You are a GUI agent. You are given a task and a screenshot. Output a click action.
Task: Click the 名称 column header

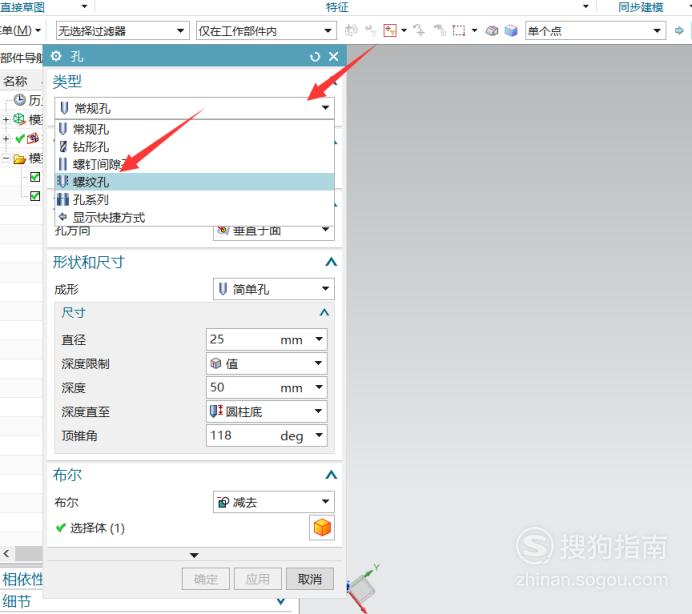point(16,81)
